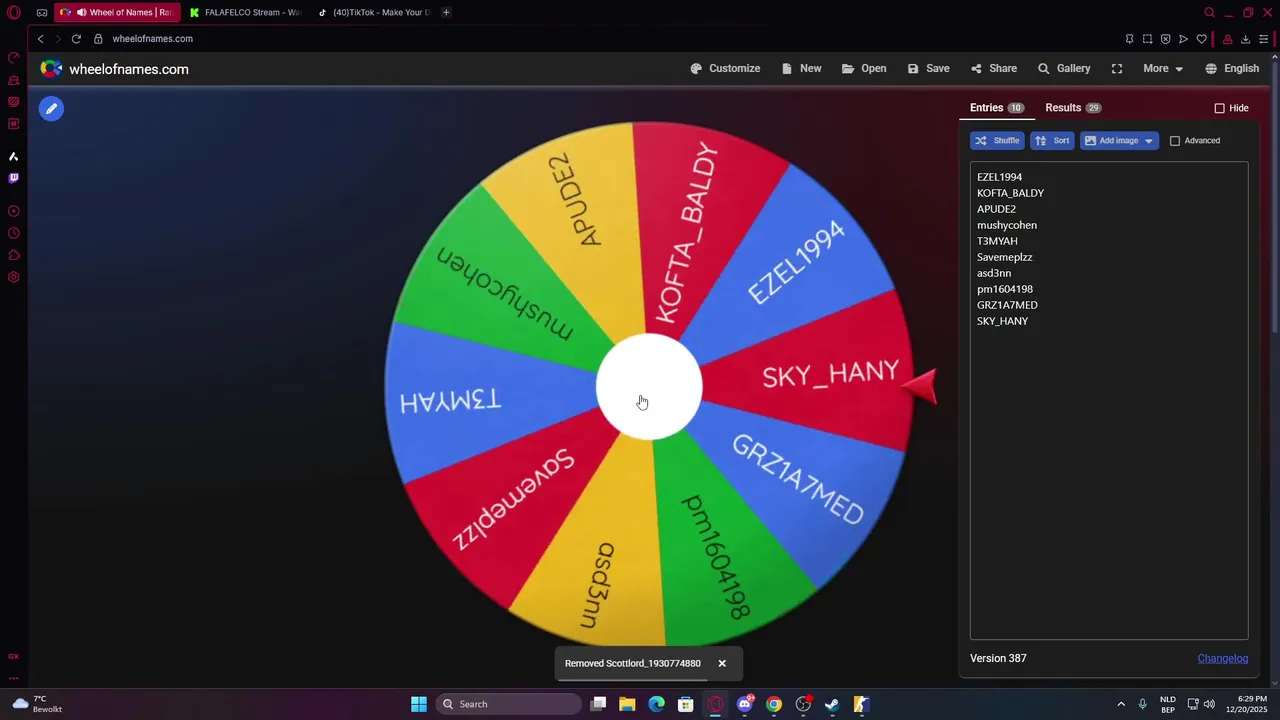
Task: Reload the page
Action: [x=76, y=39]
